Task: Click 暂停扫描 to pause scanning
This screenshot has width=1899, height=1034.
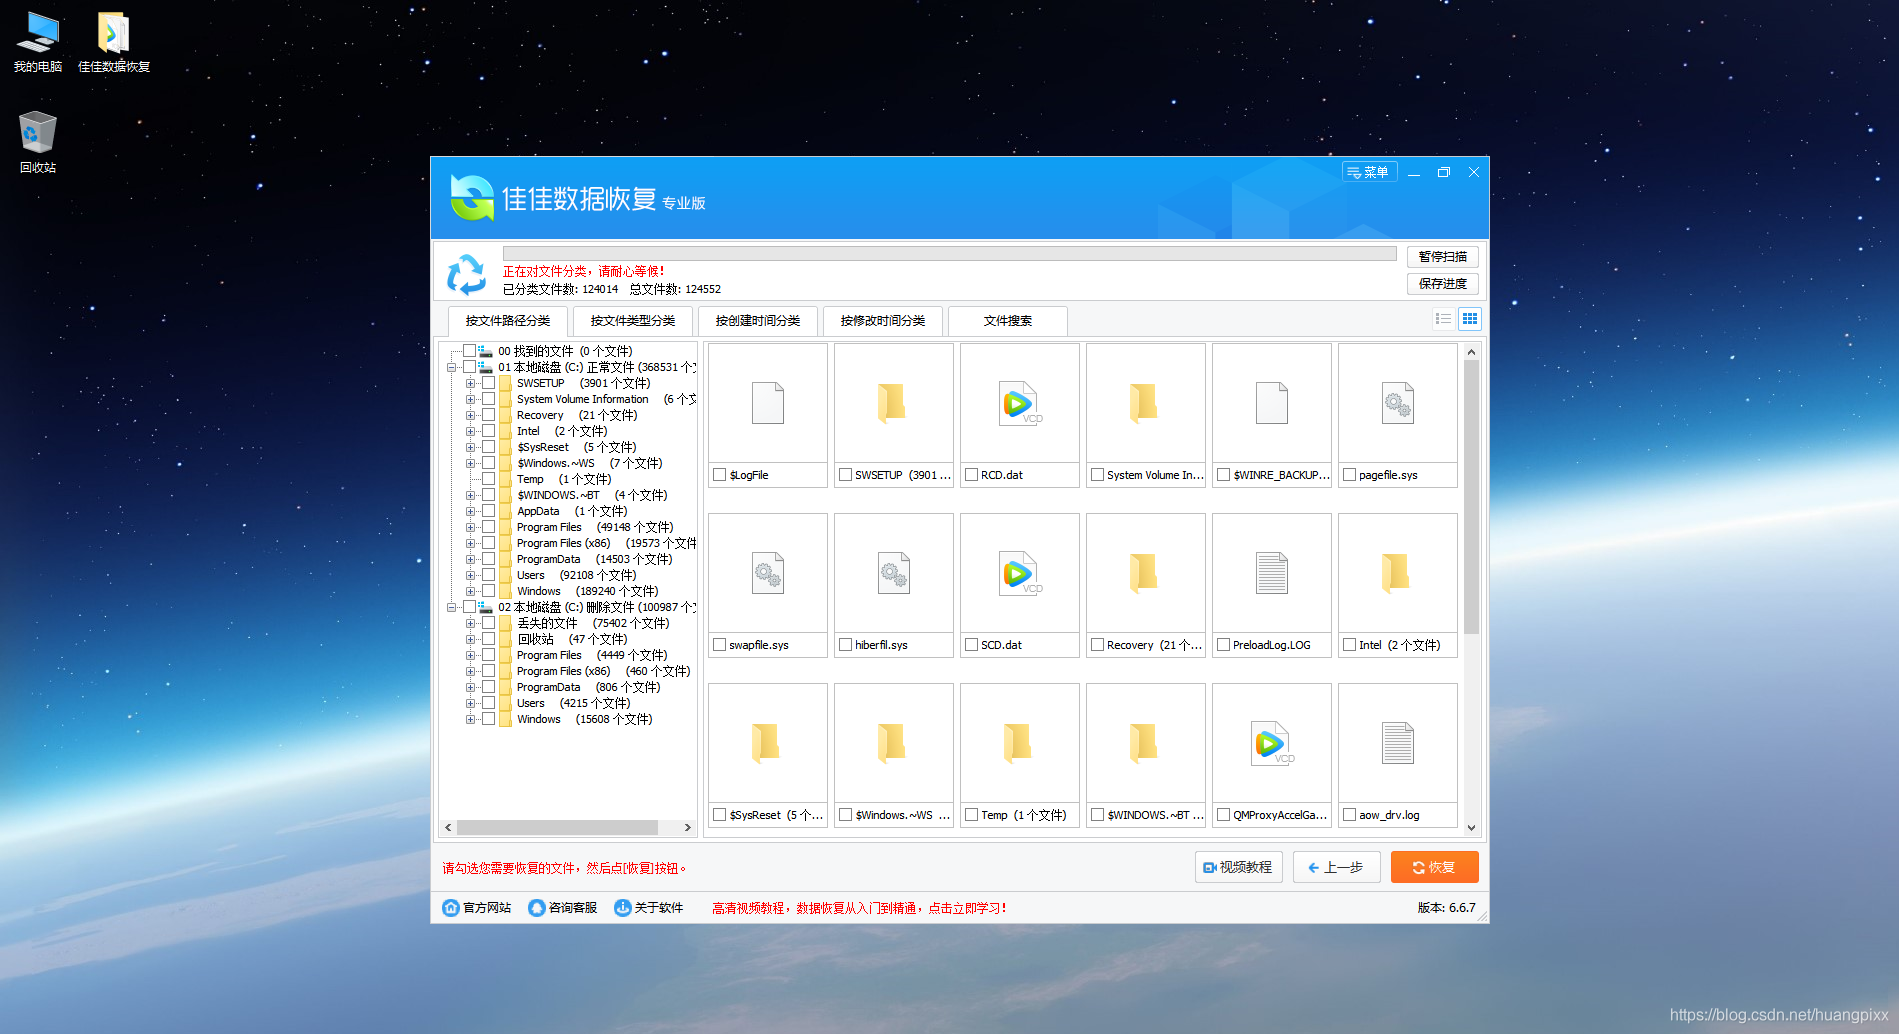Action: pos(1443,256)
